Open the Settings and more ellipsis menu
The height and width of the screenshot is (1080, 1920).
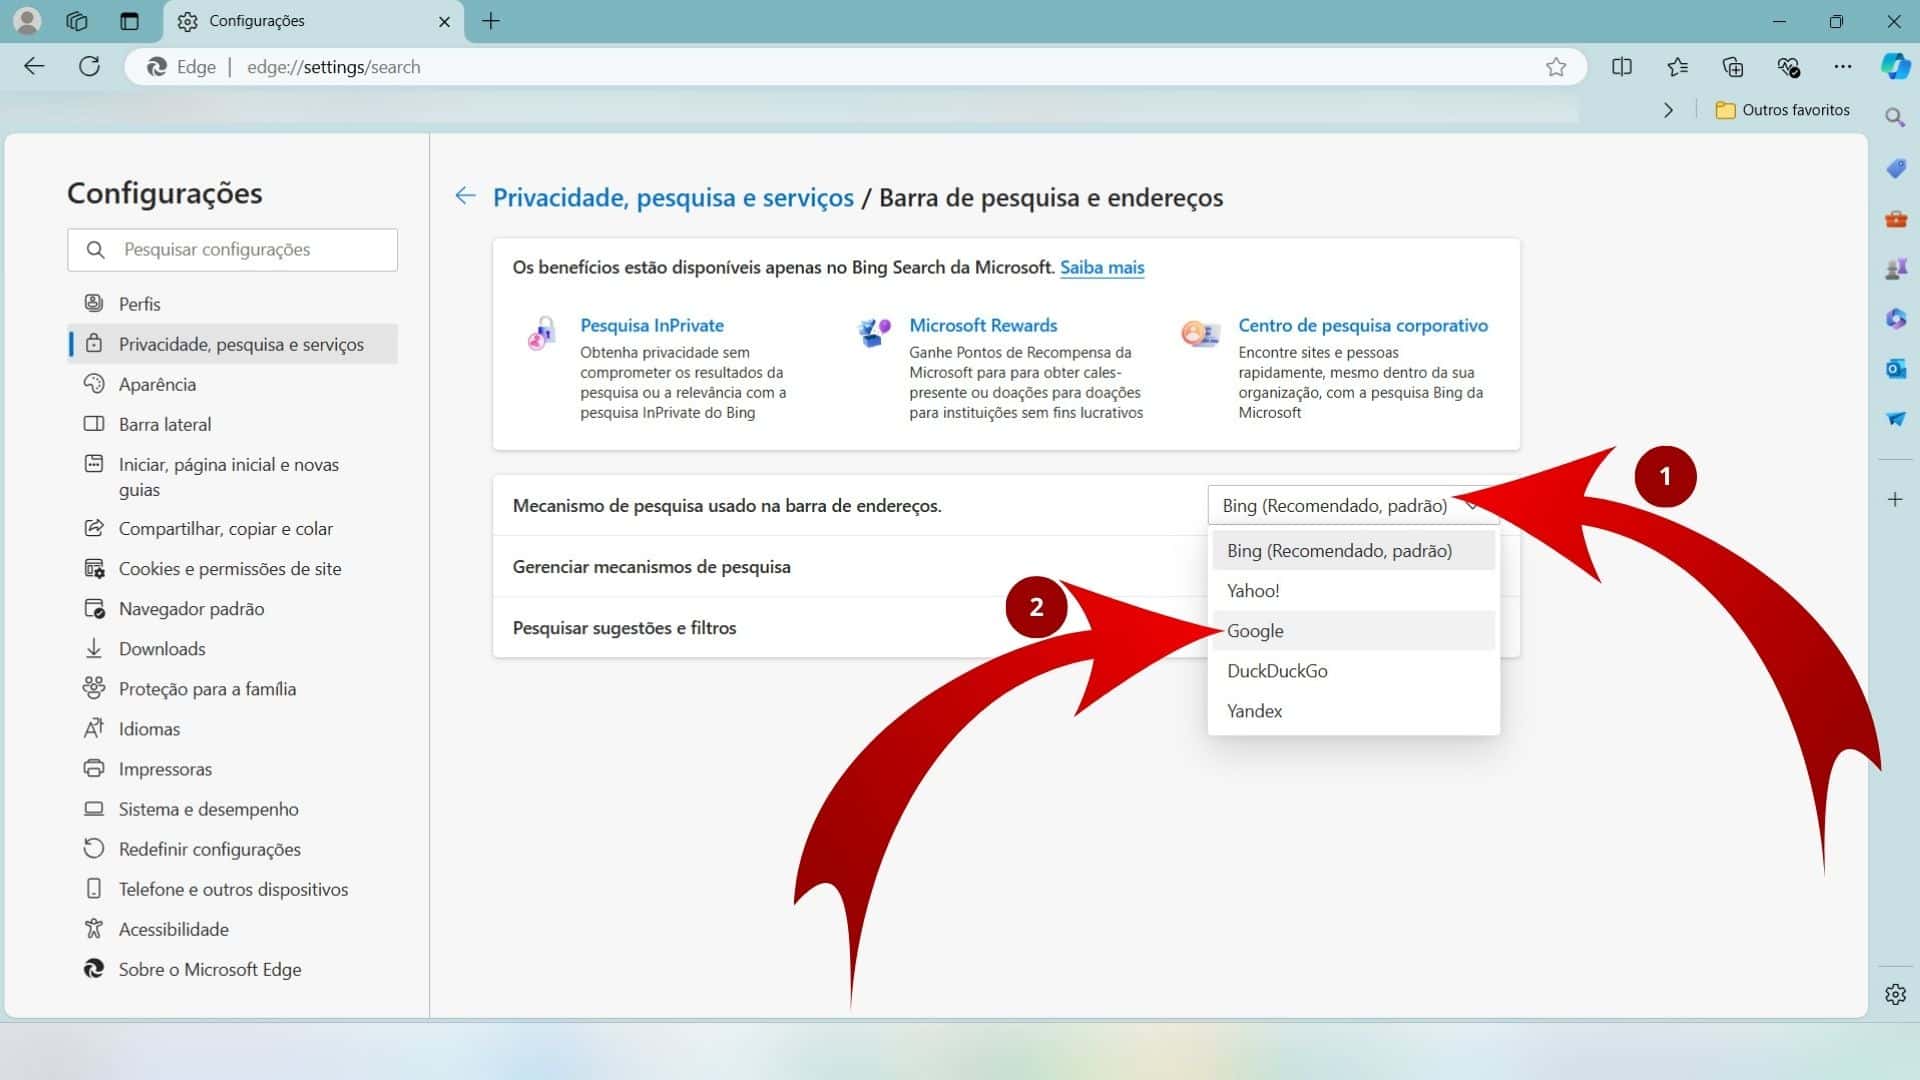coord(1843,67)
